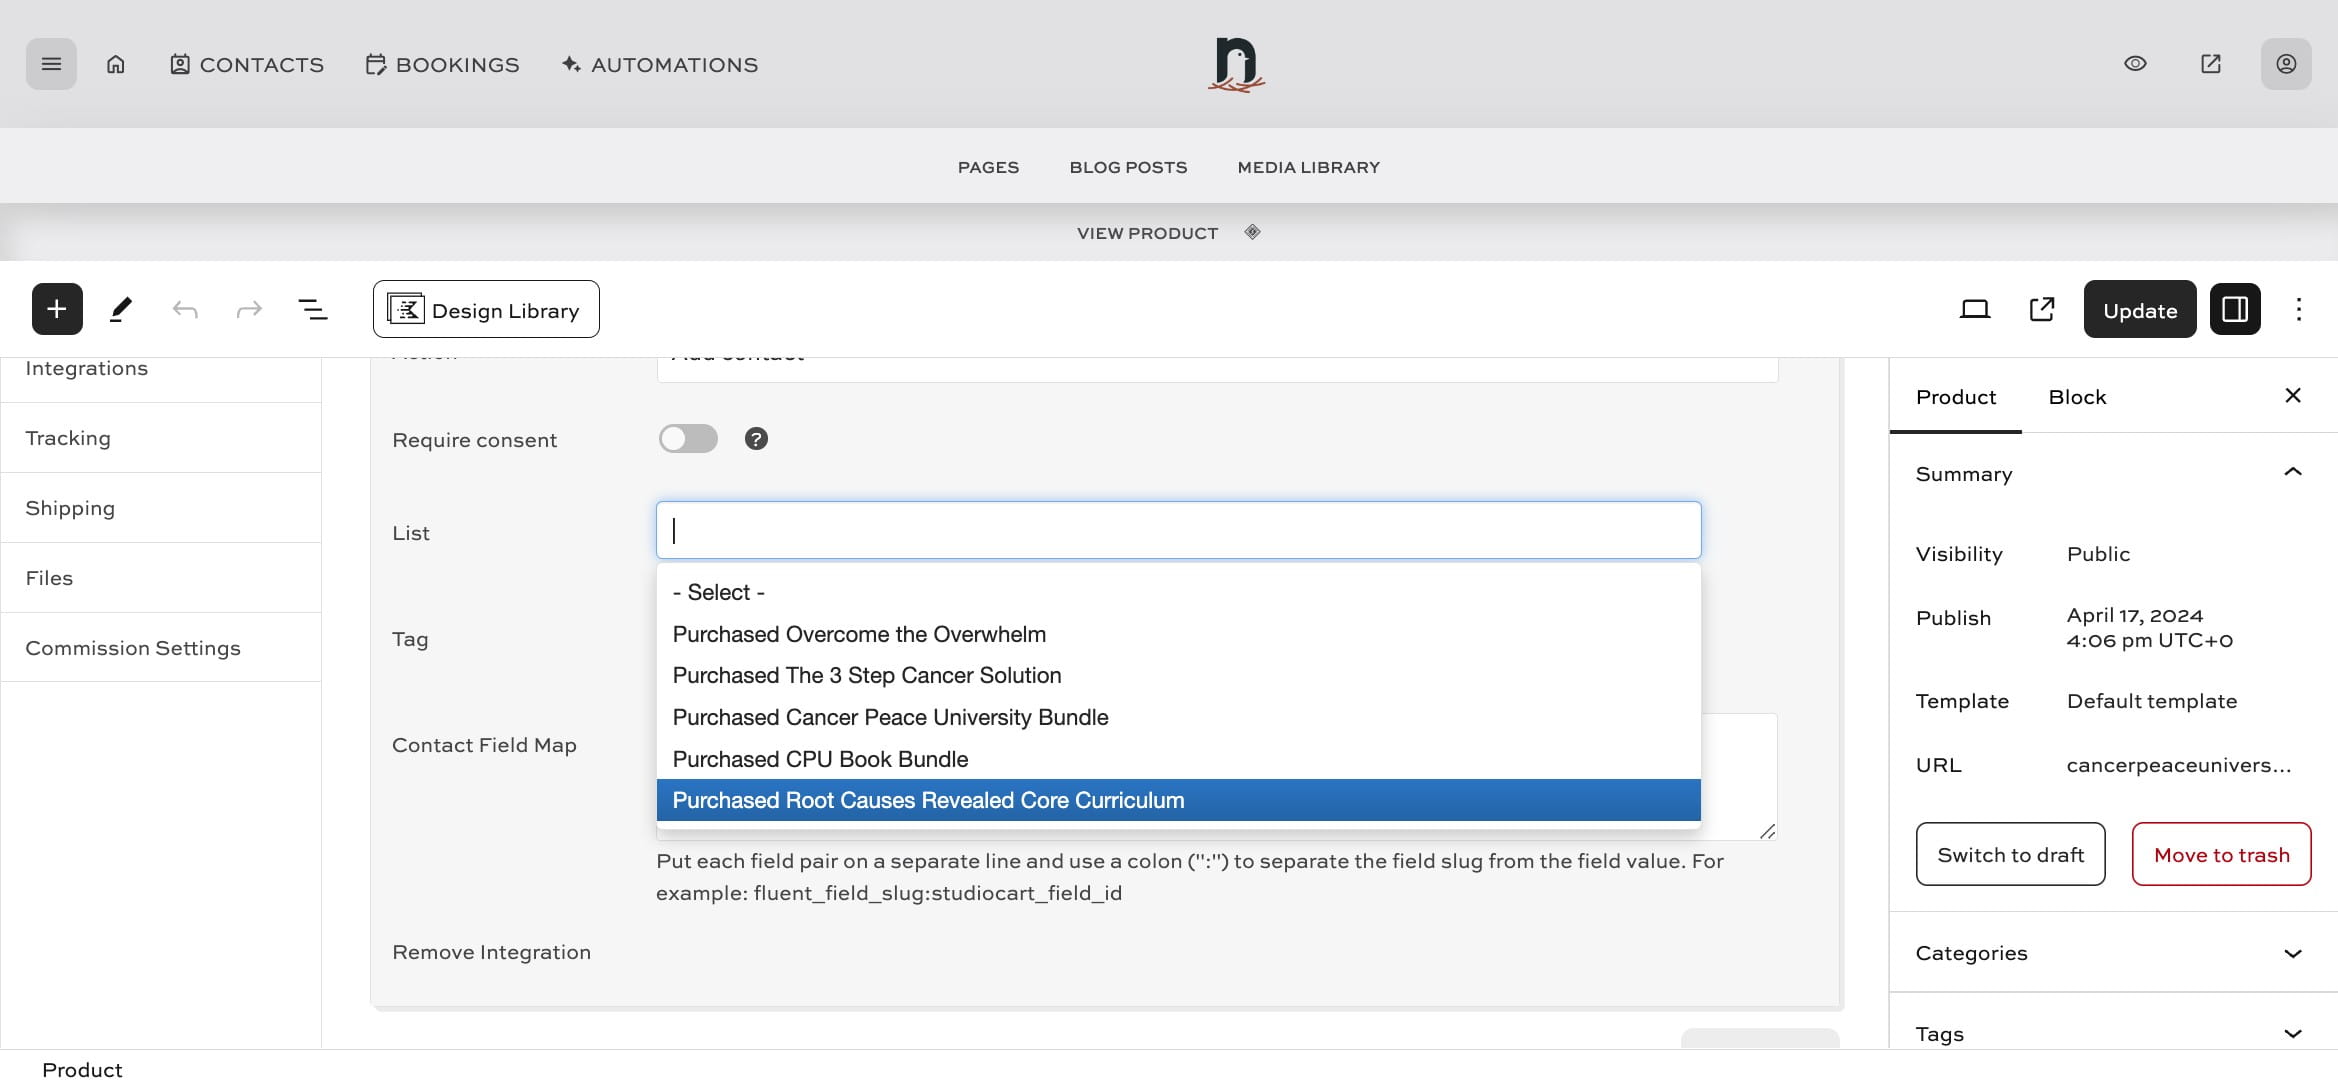Viewport: 2338px width, 1088px height.
Task: Open the Tracking settings tab
Action: pyautogui.click(x=68, y=438)
